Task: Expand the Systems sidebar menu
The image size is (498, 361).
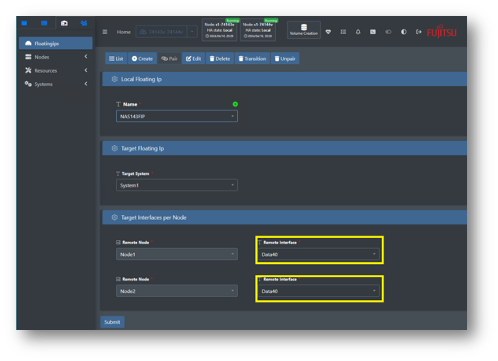Action: pyautogui.click(x=56, y=84)
